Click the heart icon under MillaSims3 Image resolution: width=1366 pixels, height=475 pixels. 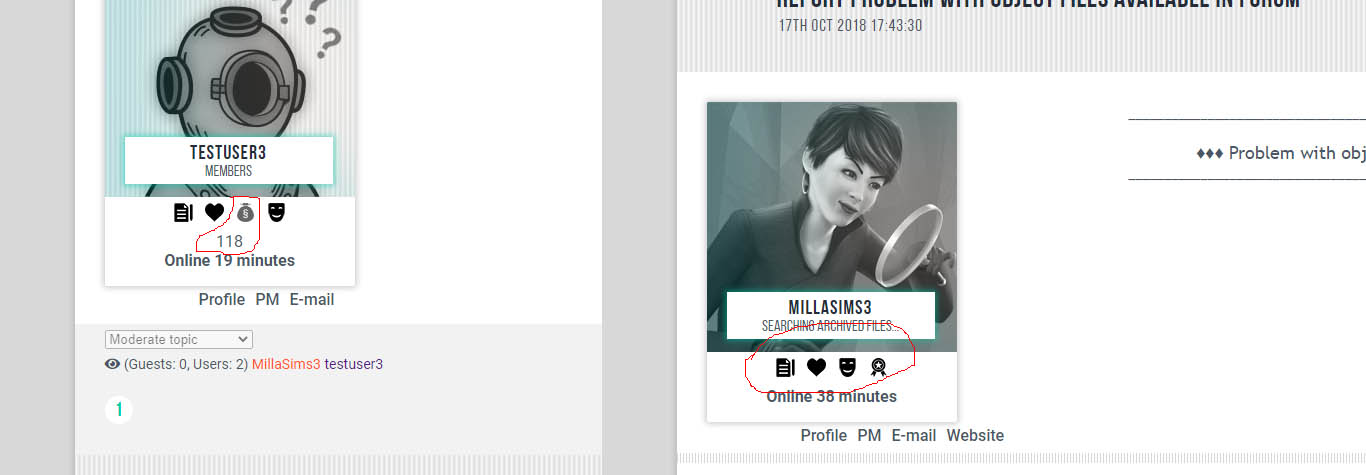pos(816,367)
